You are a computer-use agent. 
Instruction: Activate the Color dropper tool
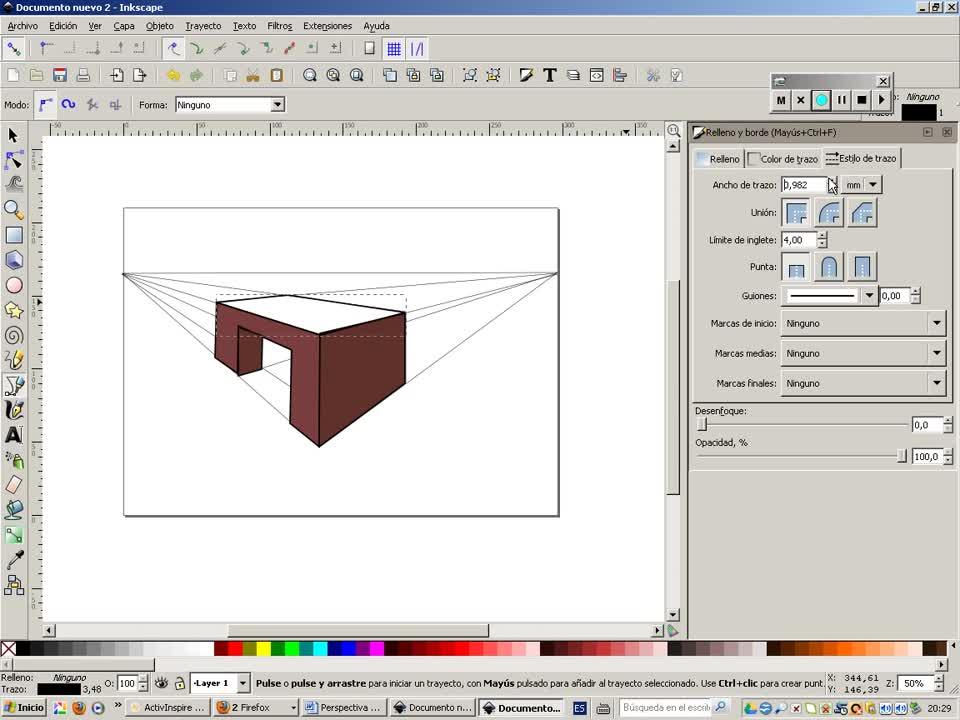point(14,561)
